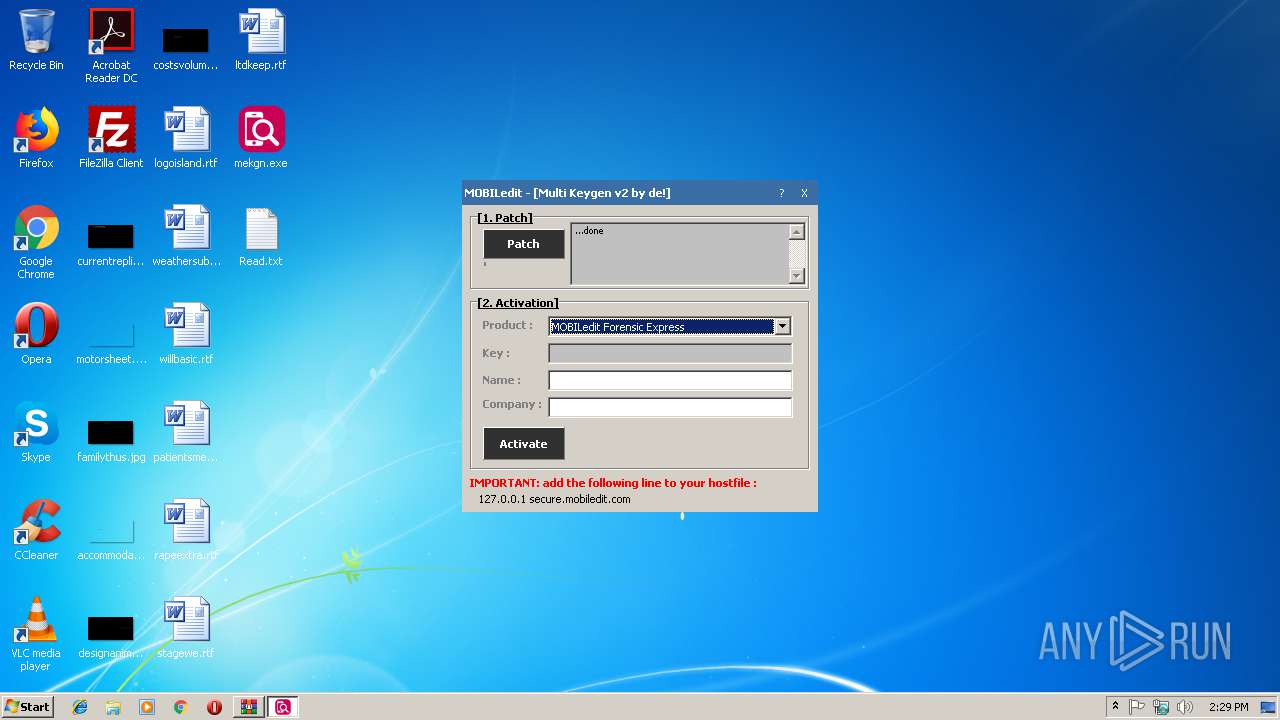Viewport: 1280px width, 720px height.
Task: Click the keygen help question mark
Action: [x=781, y=193]
